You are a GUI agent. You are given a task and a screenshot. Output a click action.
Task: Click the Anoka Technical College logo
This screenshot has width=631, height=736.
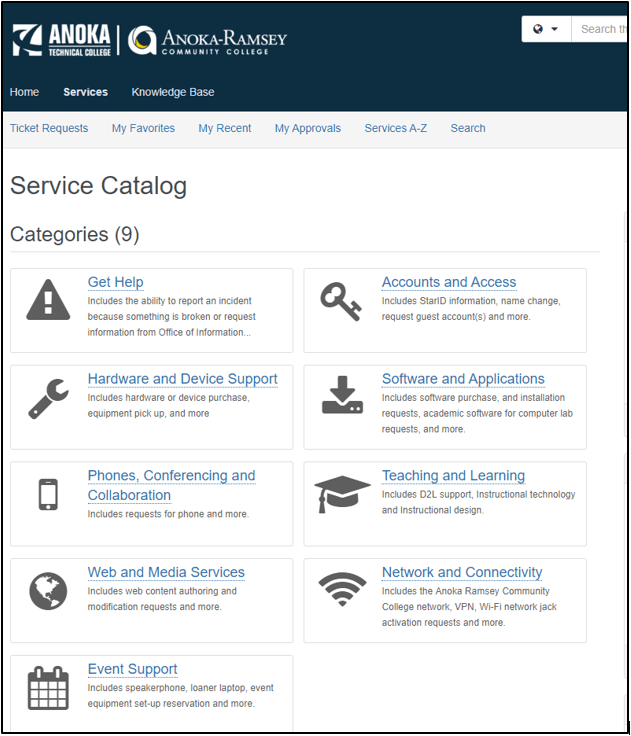coord(62,40)
